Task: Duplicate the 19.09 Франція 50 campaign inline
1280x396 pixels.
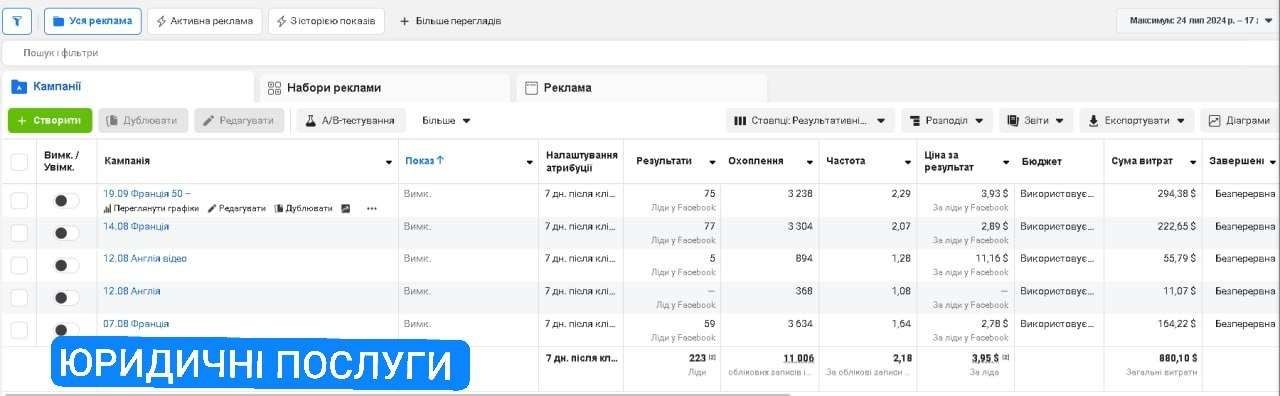Action: coord(303,209)
